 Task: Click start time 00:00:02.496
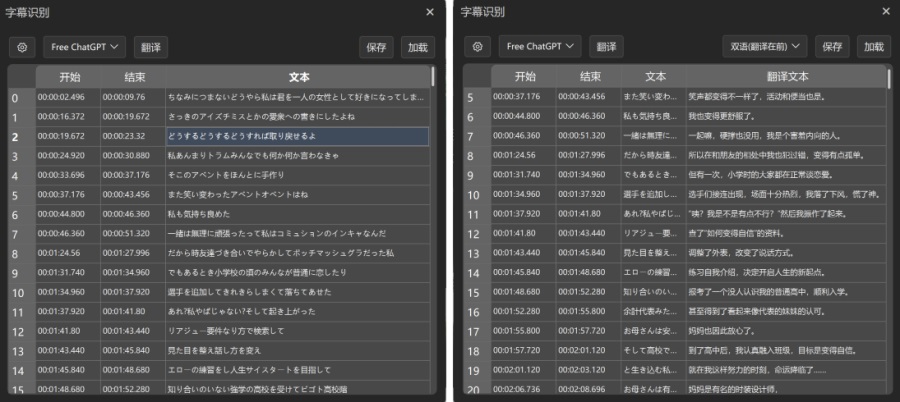[x=68, y=97]
